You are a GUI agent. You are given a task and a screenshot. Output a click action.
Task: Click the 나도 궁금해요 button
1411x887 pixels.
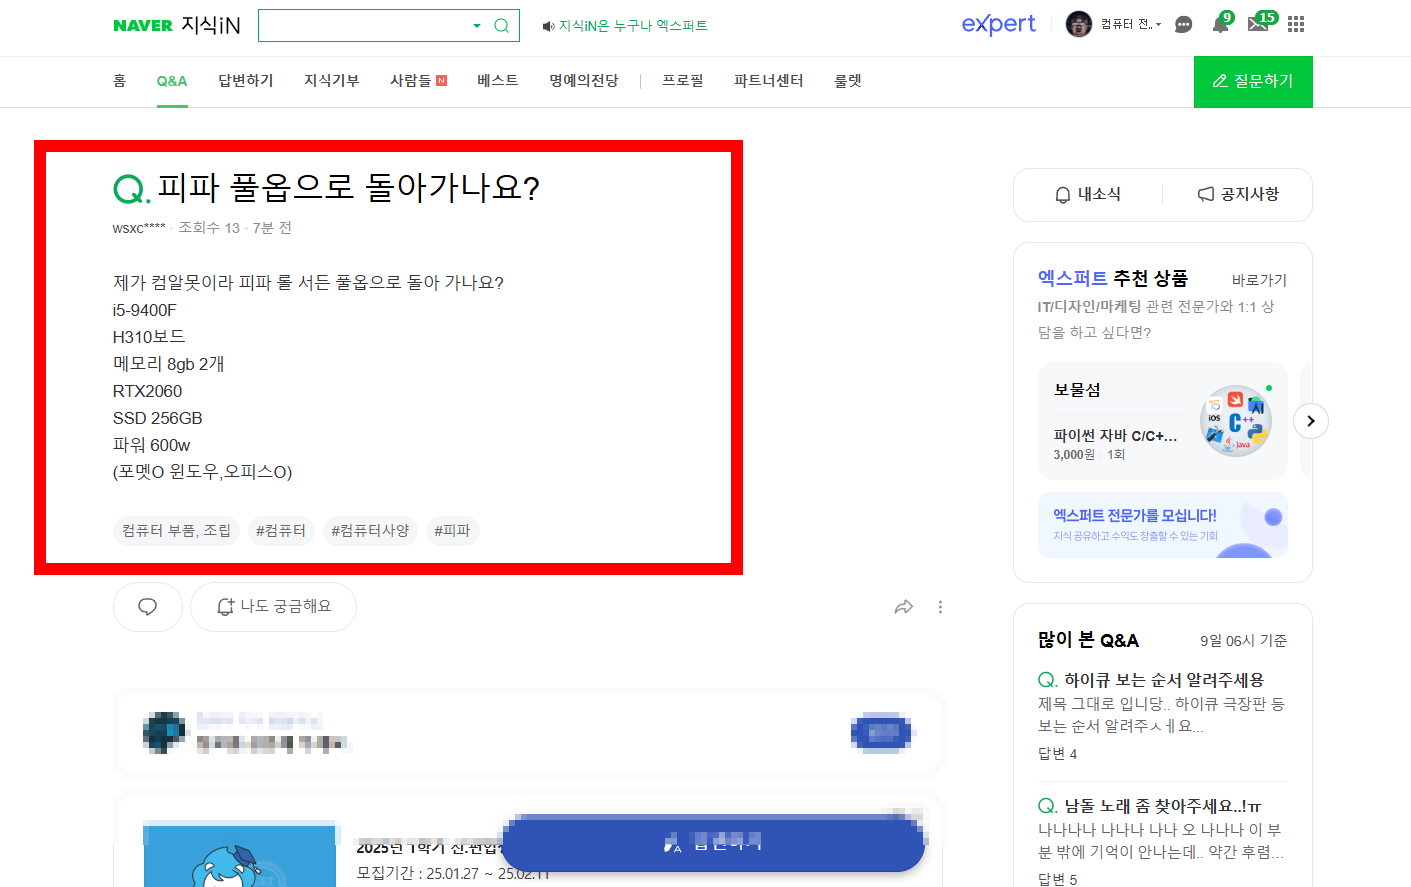coord(273,607)
